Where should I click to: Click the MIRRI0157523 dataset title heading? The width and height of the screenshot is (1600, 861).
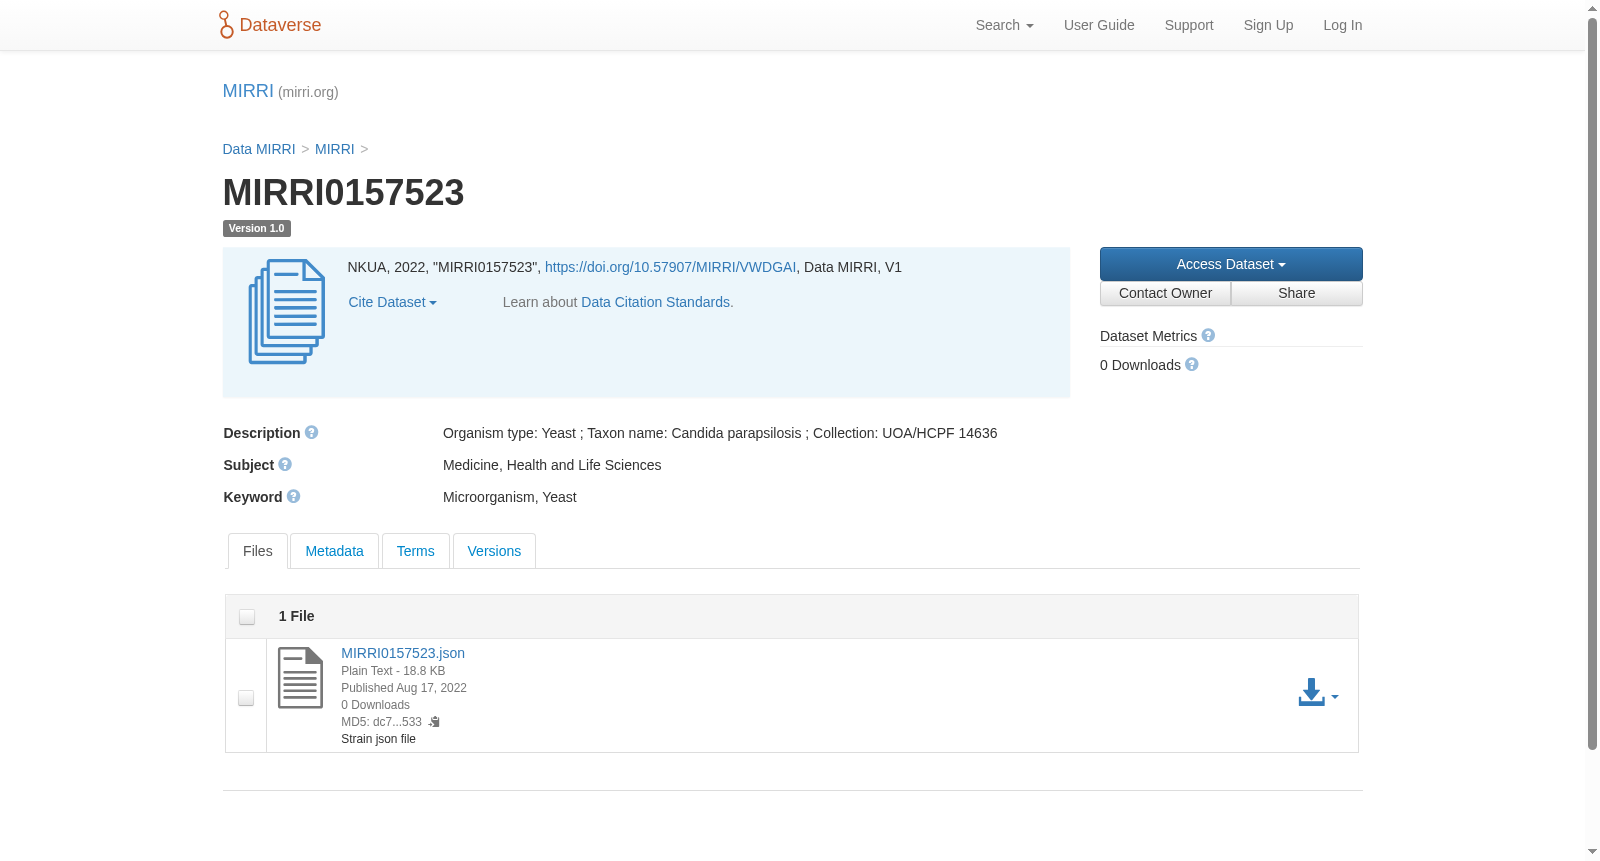tap(344, 192)
